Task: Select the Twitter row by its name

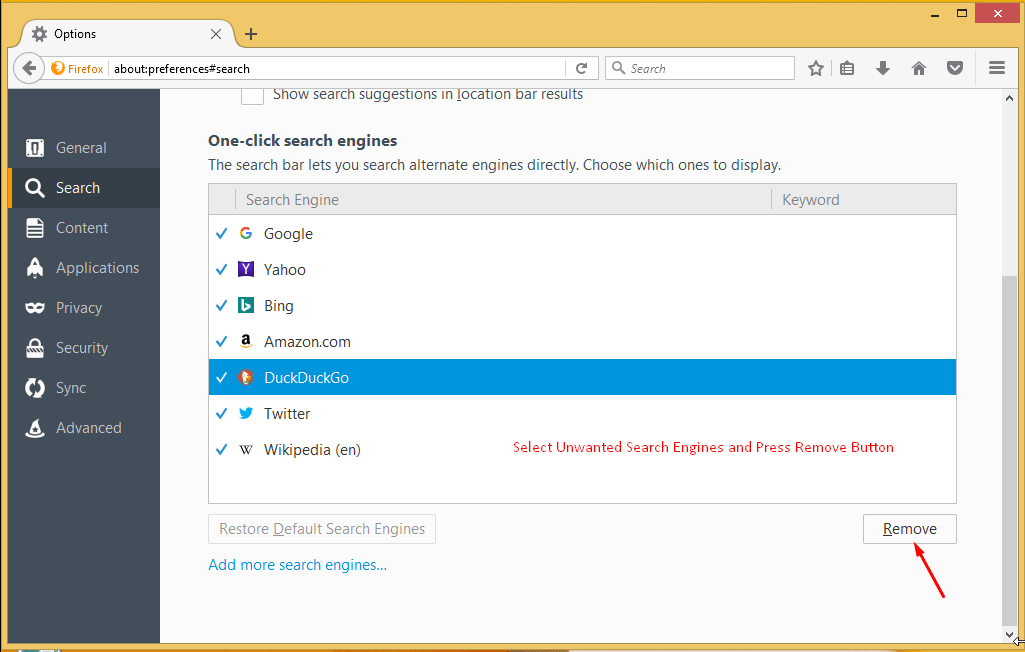Action: pyautogui.click(x=287, y=413)
